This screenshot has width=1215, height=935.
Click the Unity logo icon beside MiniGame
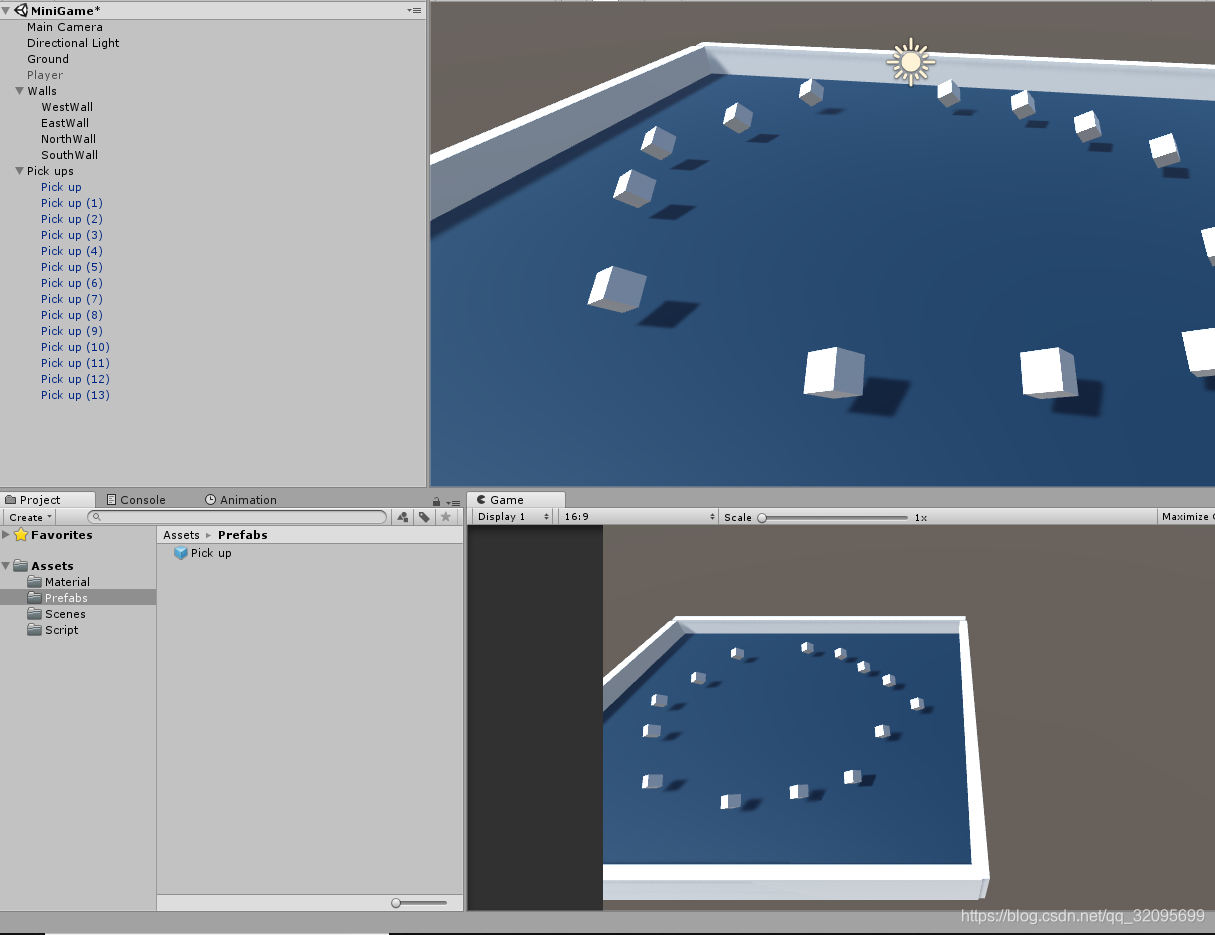(x=21, y=10)
